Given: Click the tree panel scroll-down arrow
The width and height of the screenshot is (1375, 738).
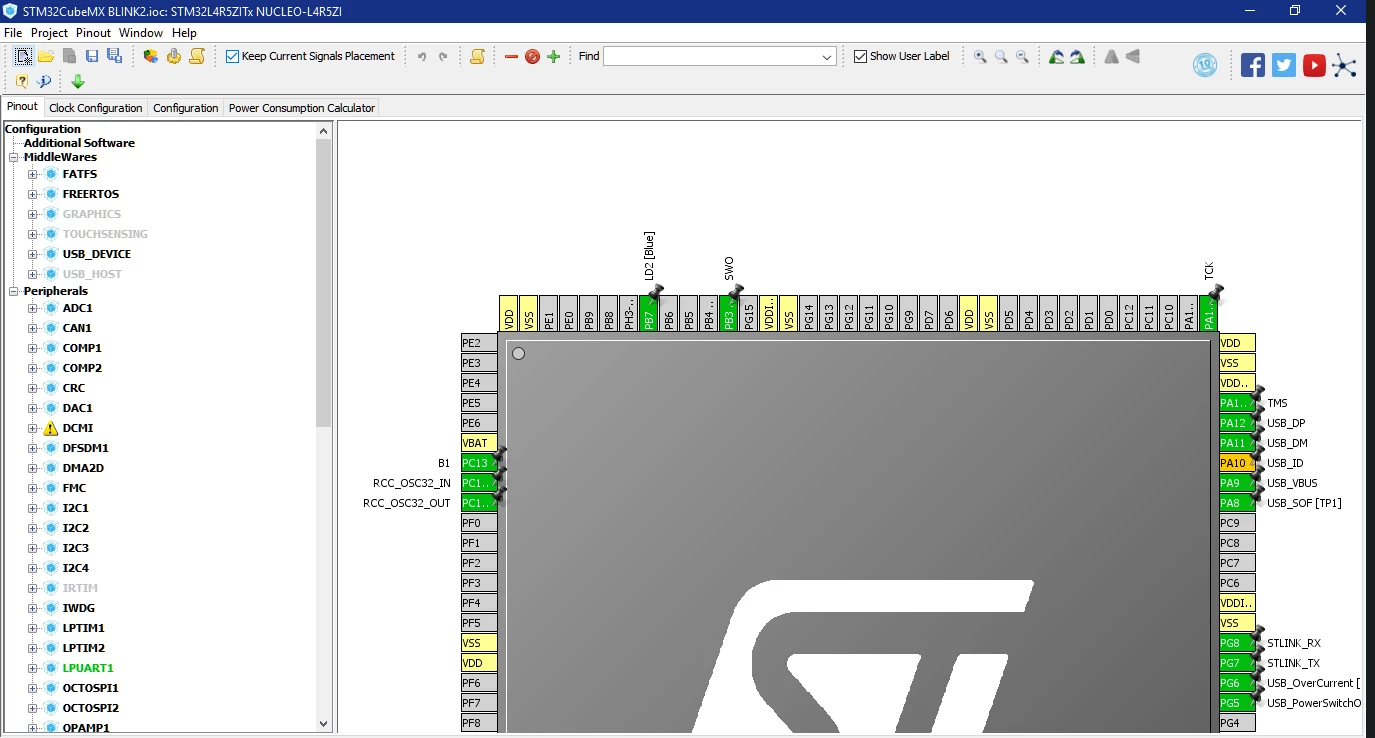Looking at the screenshot, I should pos(323,724).
